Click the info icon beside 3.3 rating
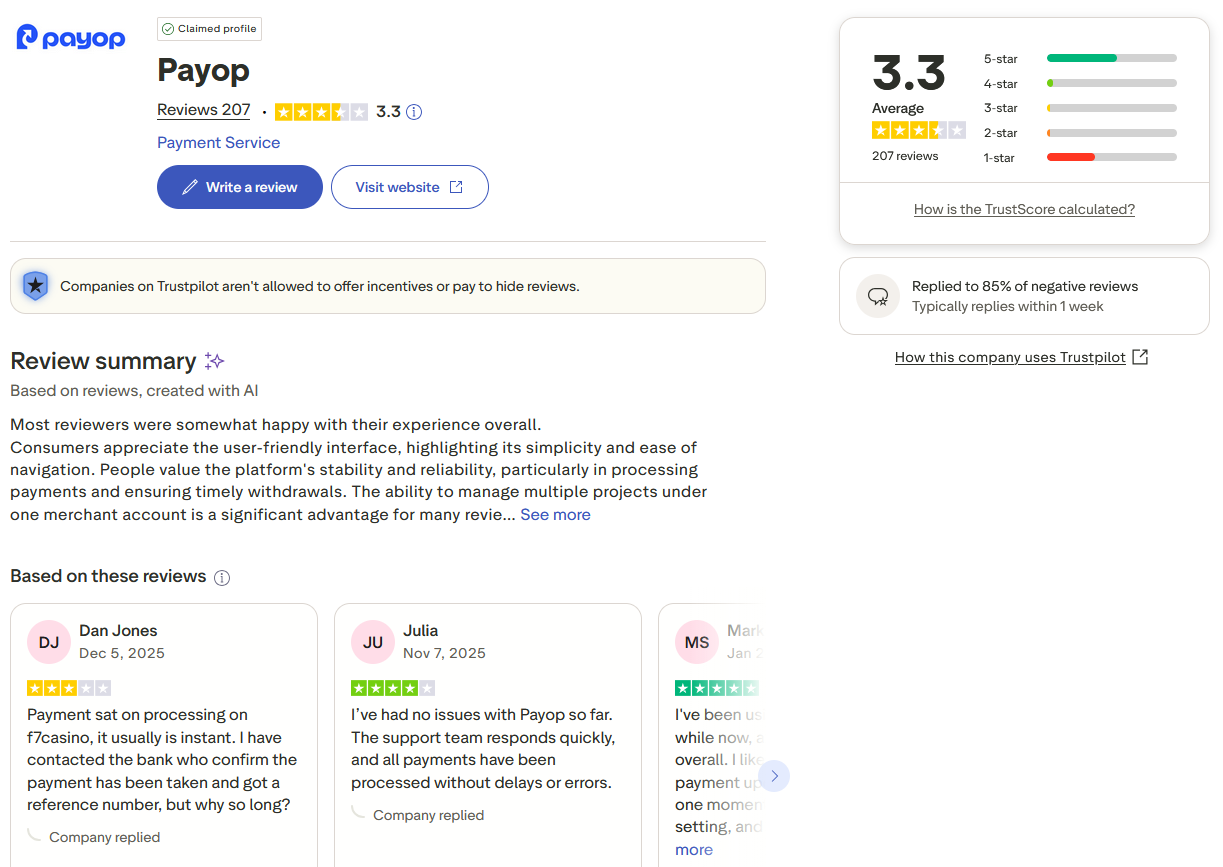 coord(414,112)
